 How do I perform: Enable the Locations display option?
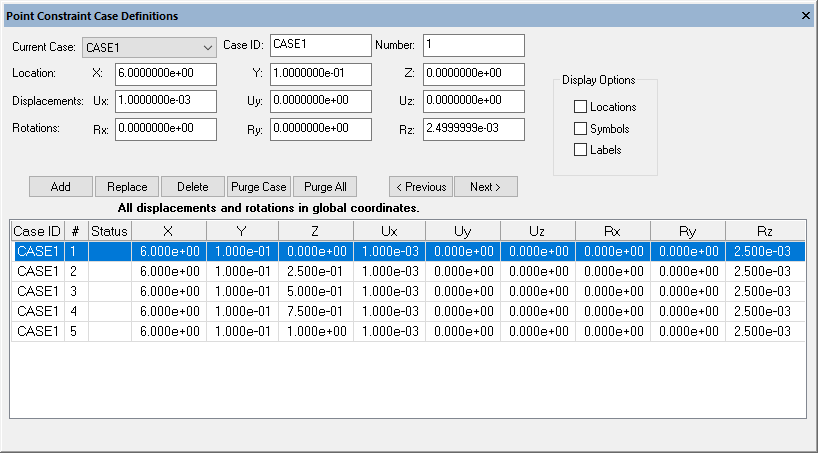(x=580, y=107)
